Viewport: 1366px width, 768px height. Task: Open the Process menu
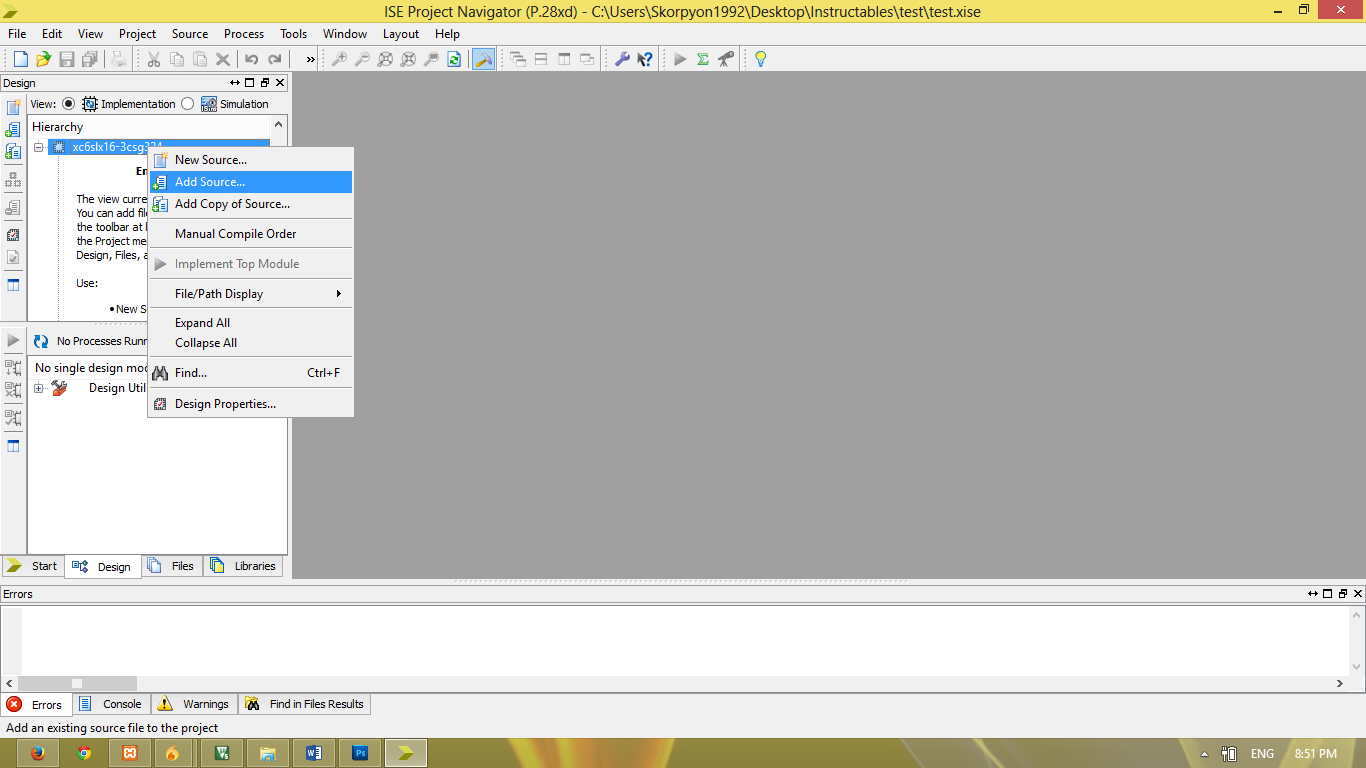(x=244, y=33)
